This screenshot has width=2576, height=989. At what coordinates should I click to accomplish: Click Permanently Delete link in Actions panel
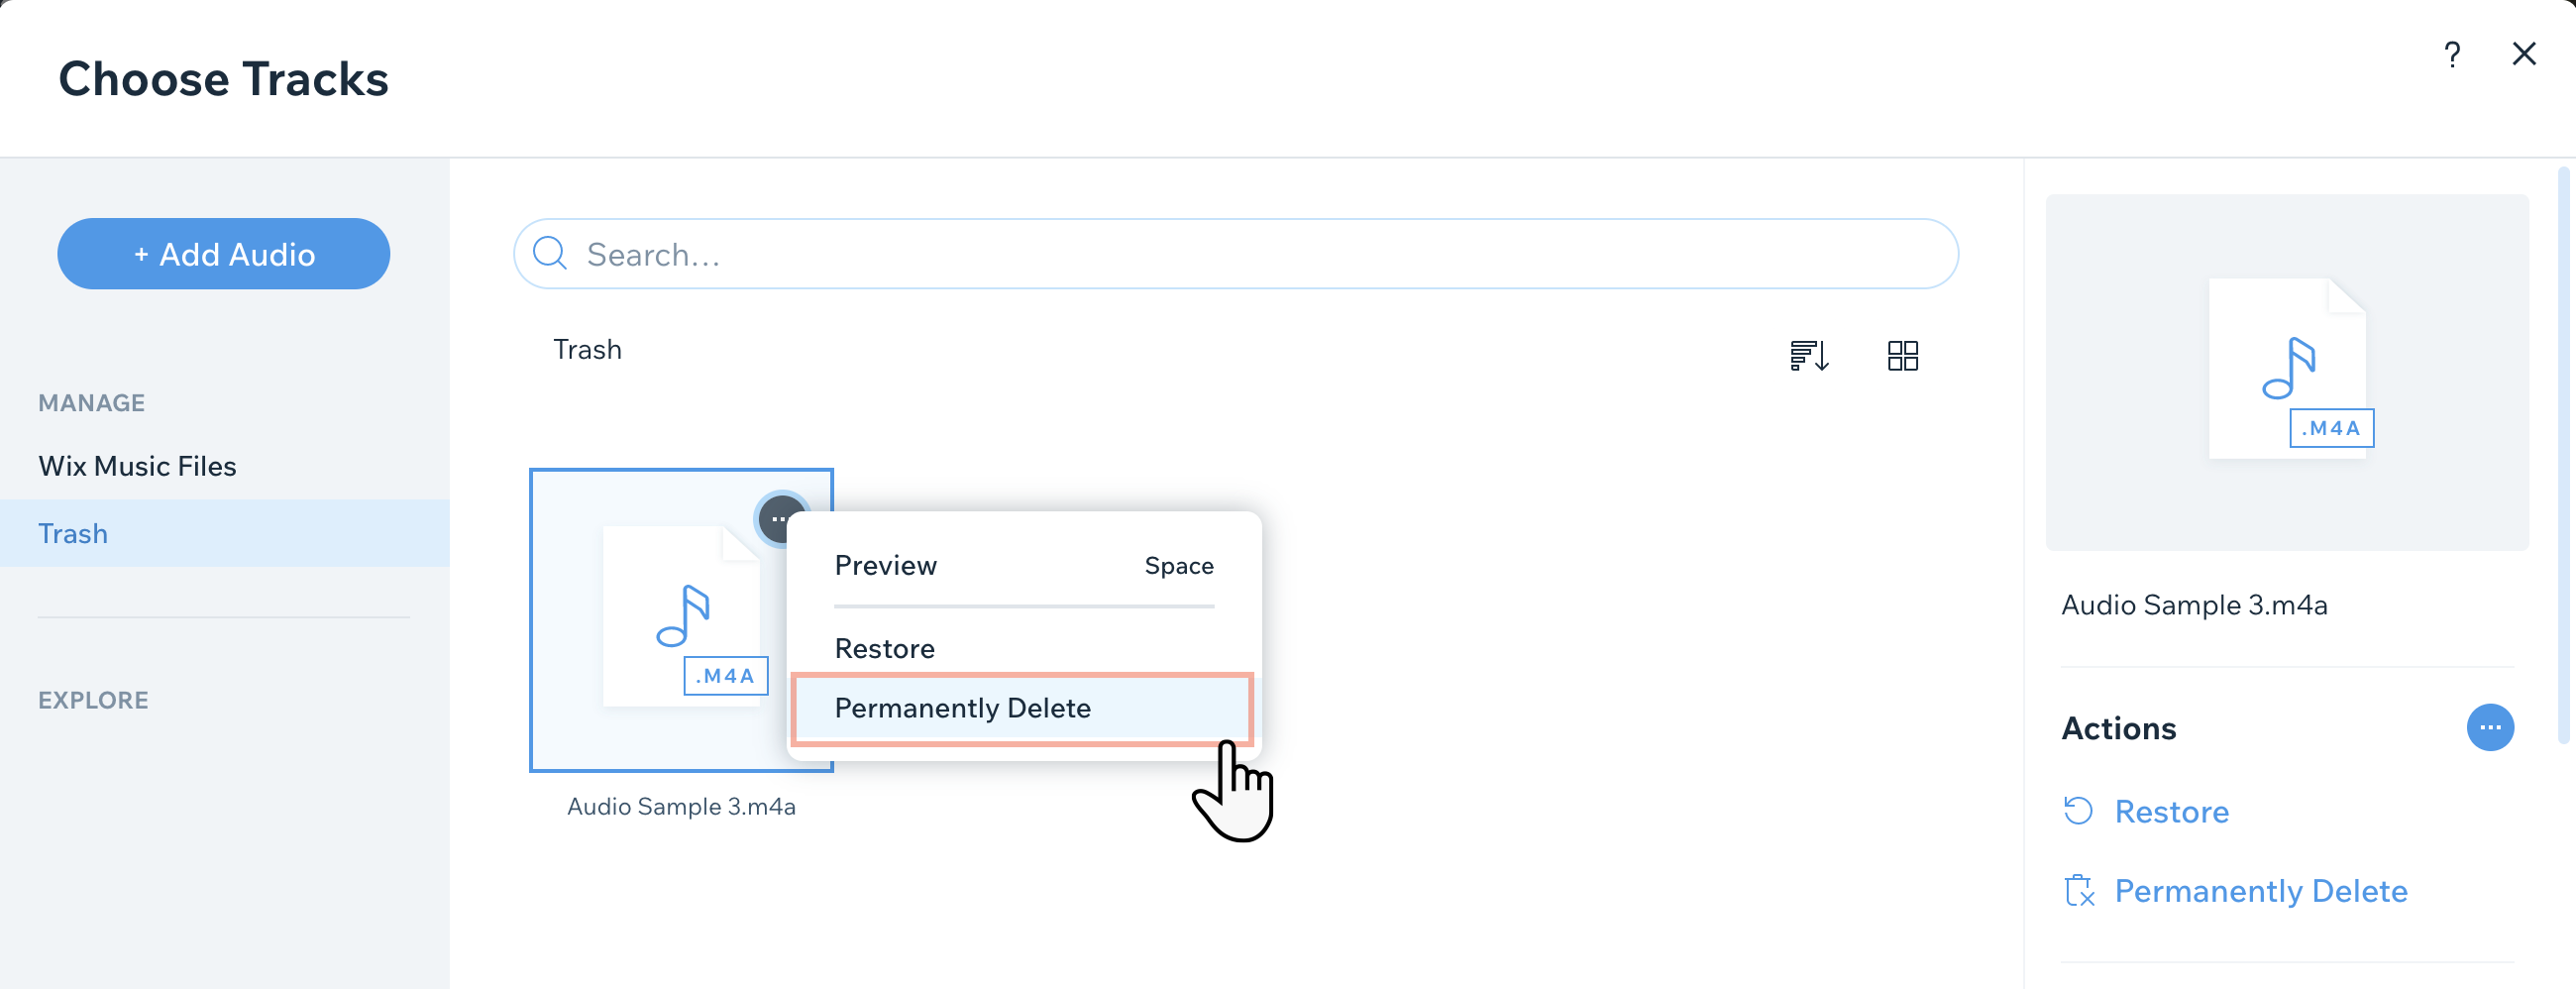(2260, 890)
